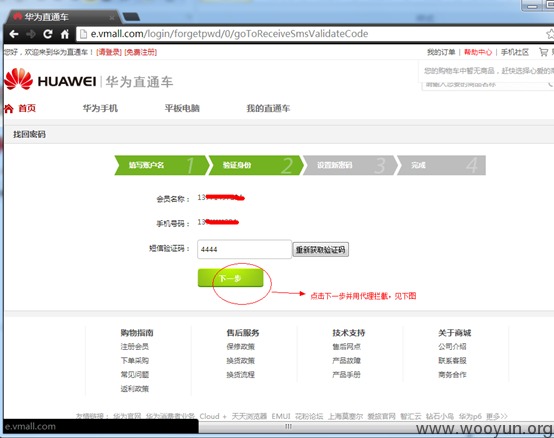Open the shopping cart icon
Viewport: 554px width, 438px height.
[543, 52]
